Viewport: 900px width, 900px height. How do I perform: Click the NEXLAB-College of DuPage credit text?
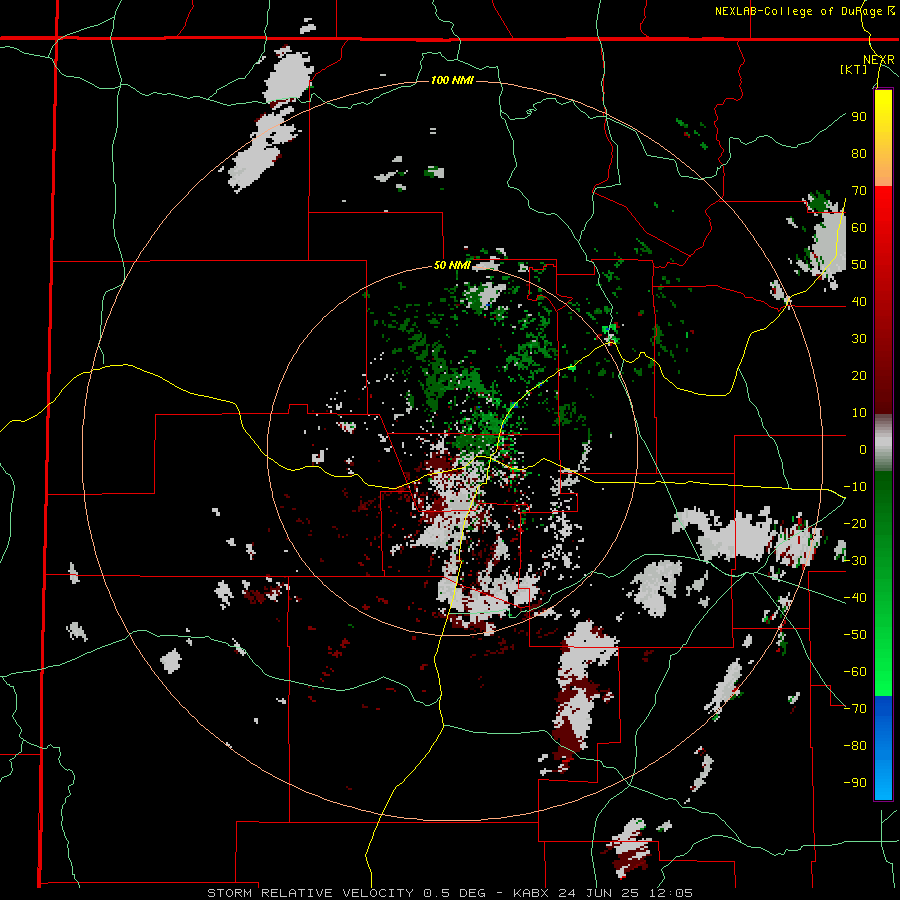click(804, 11)
